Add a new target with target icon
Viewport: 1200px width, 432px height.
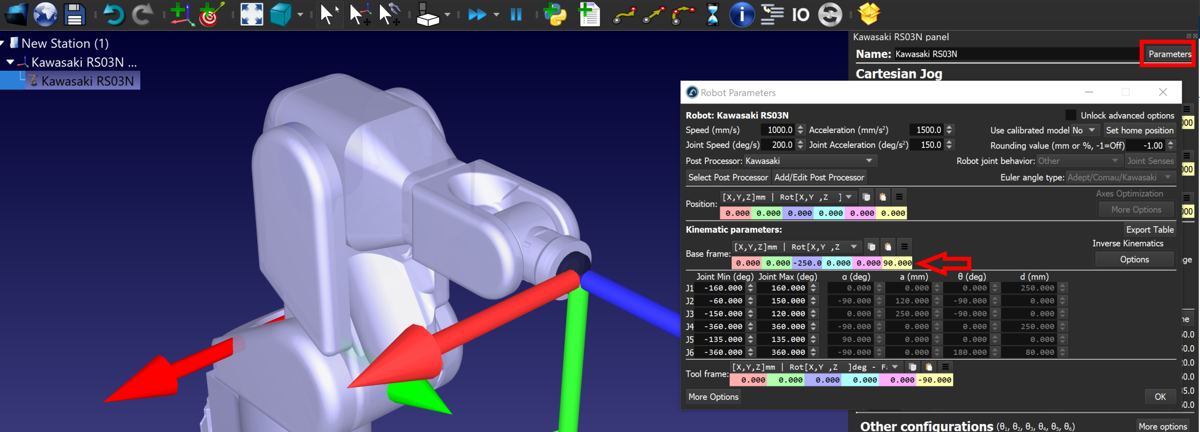209,15
